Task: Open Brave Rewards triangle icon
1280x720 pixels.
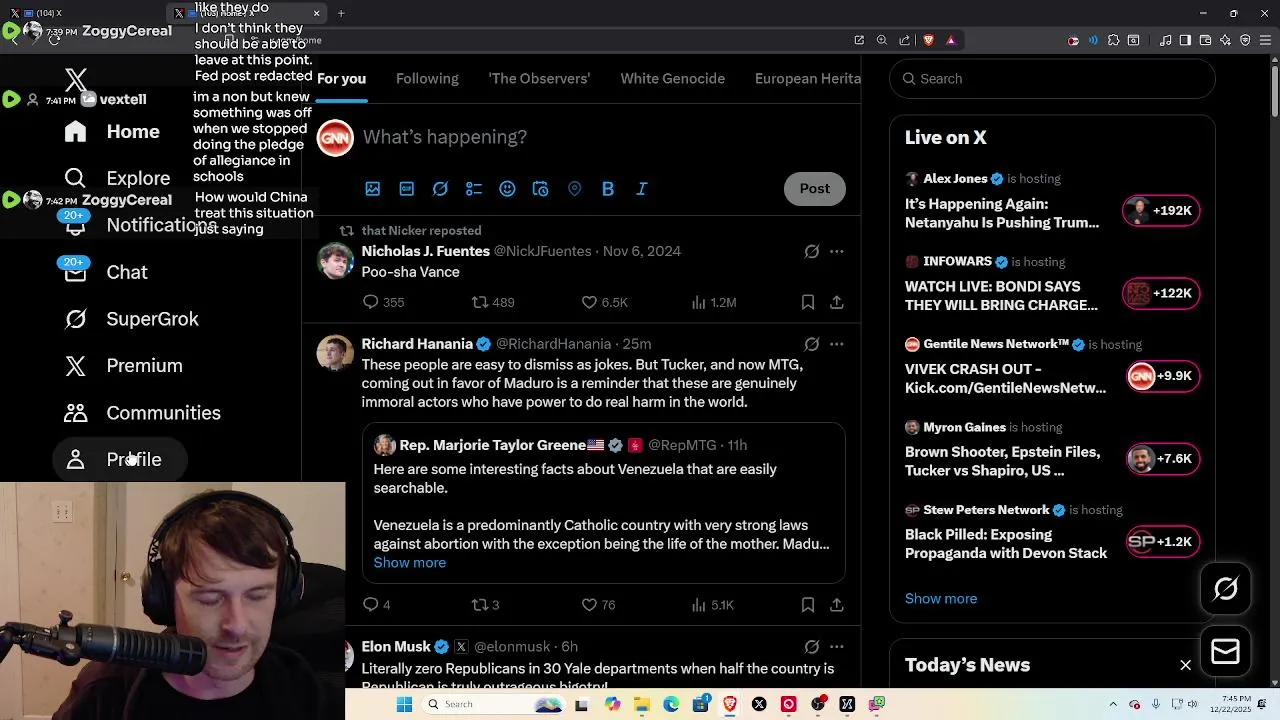Action: coord(950,40)
